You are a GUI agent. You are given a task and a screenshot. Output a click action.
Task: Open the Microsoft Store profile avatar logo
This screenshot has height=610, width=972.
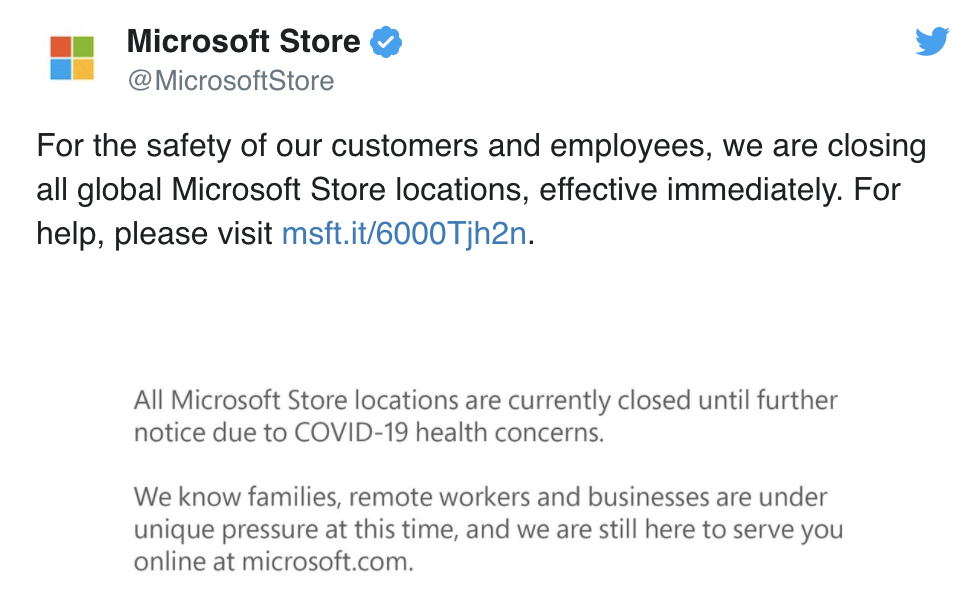click(72, 58)
